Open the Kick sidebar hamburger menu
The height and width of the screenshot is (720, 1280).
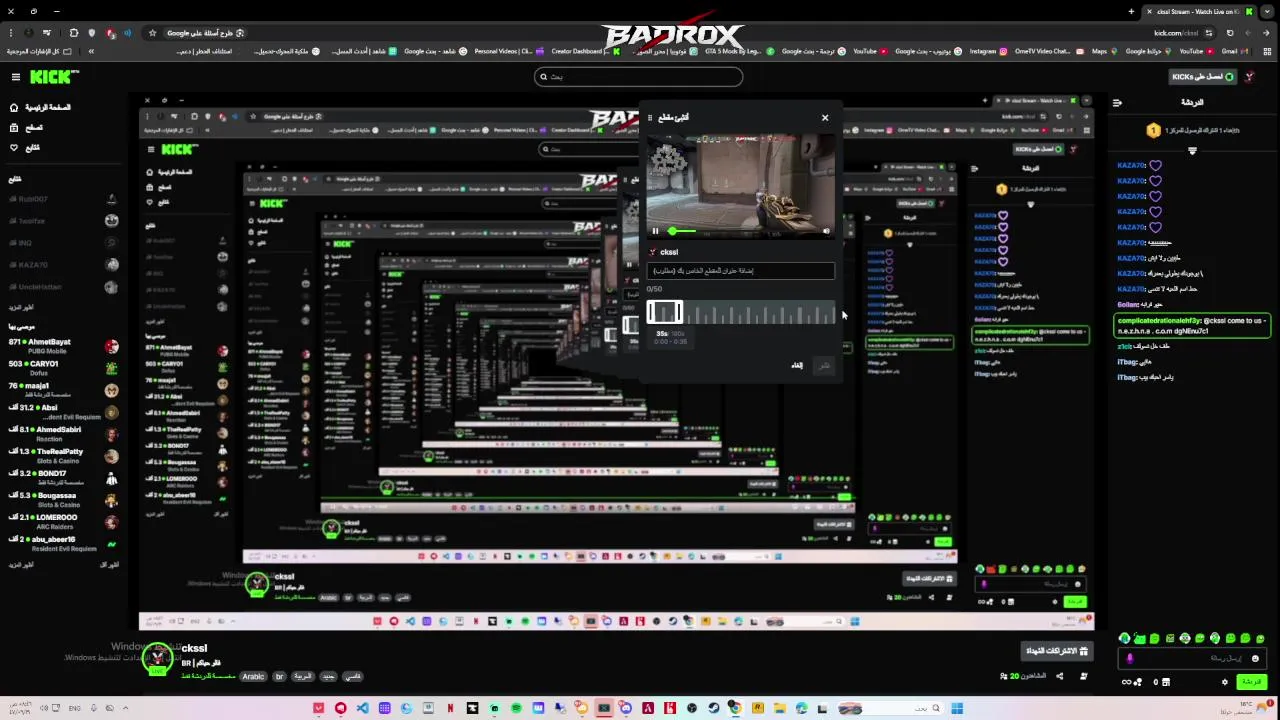click(x=15, y=77)
